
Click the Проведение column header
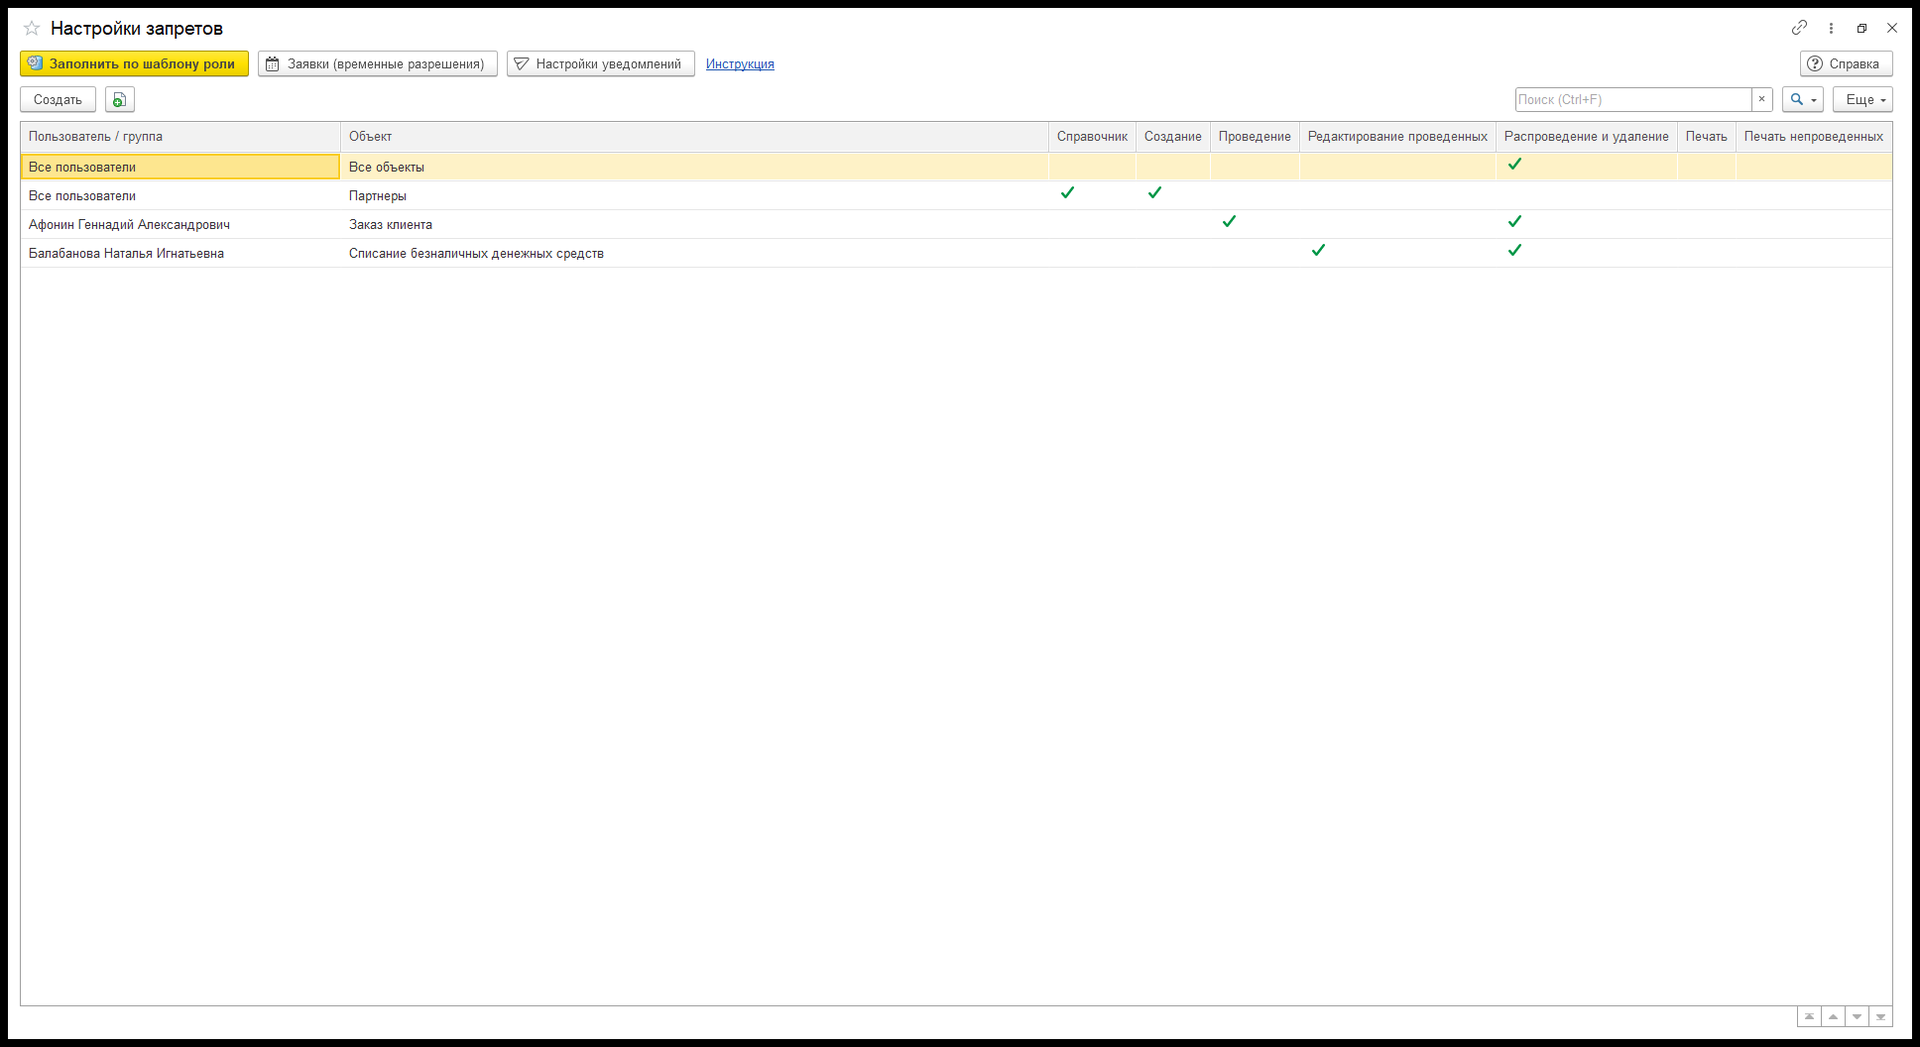click(x=1254, y=137)
